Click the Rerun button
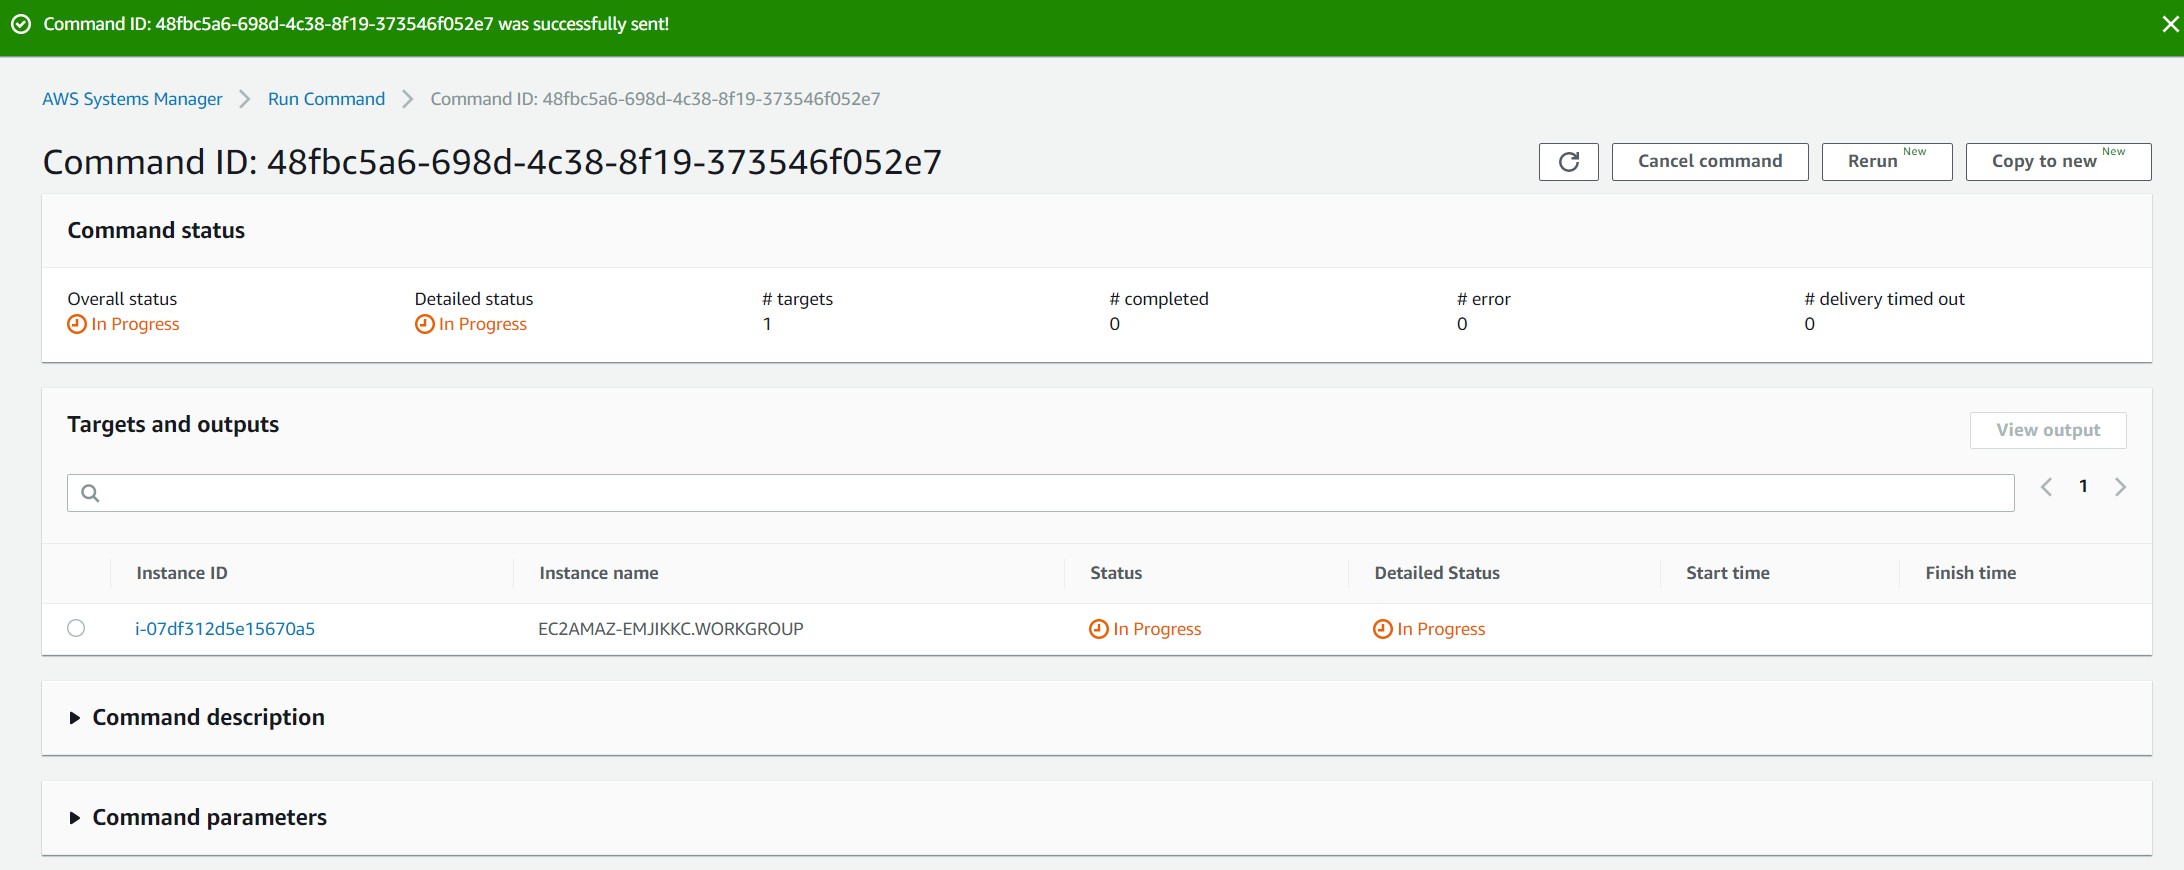2184x870 pixels. tap(1887, 162)
